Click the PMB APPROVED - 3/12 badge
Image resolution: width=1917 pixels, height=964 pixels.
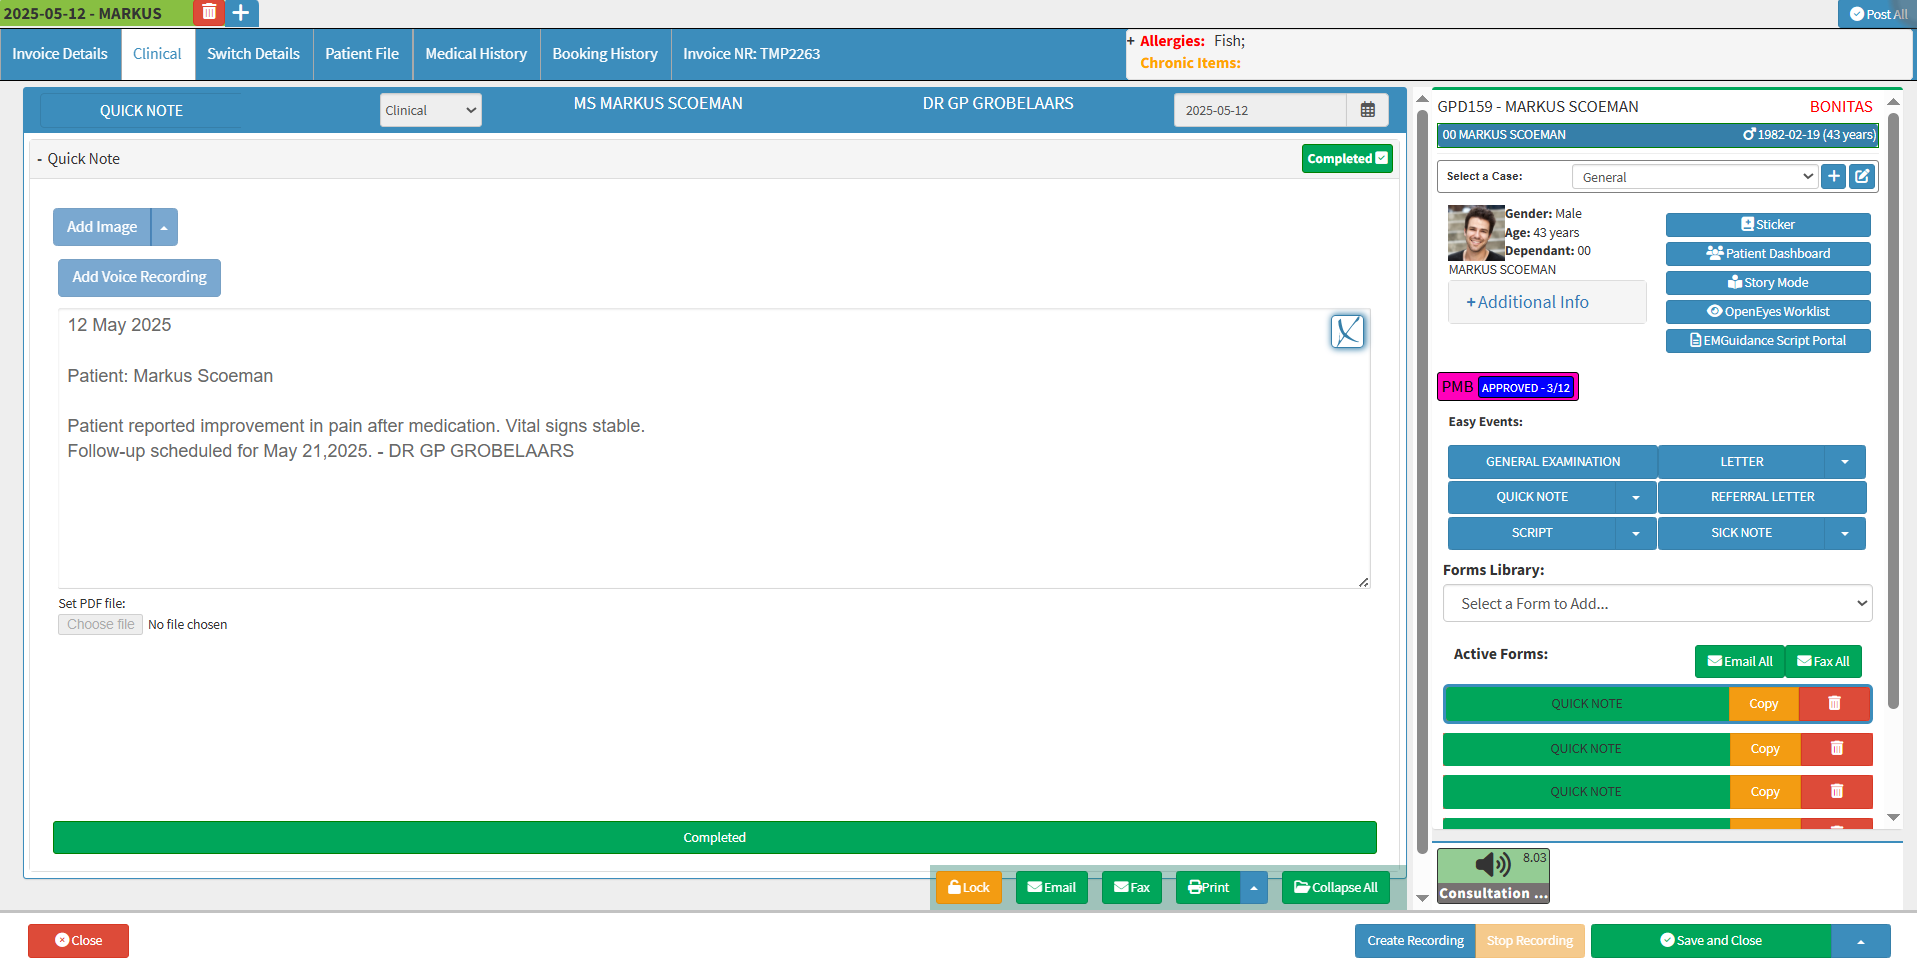pyautogui.click(x=1508, y=387)
